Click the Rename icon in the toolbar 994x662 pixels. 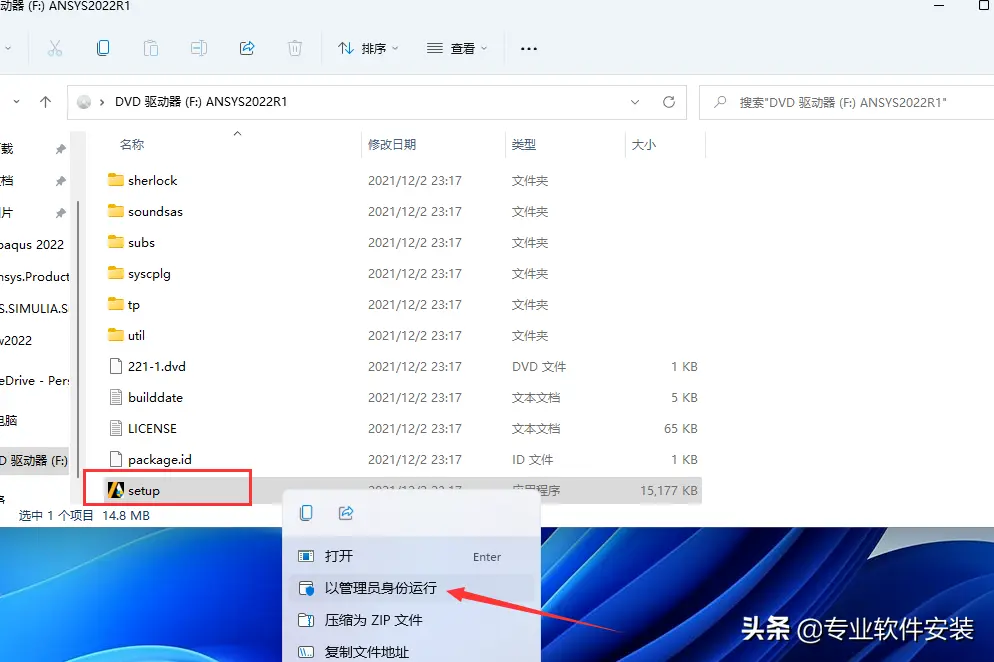click(199, 48)
